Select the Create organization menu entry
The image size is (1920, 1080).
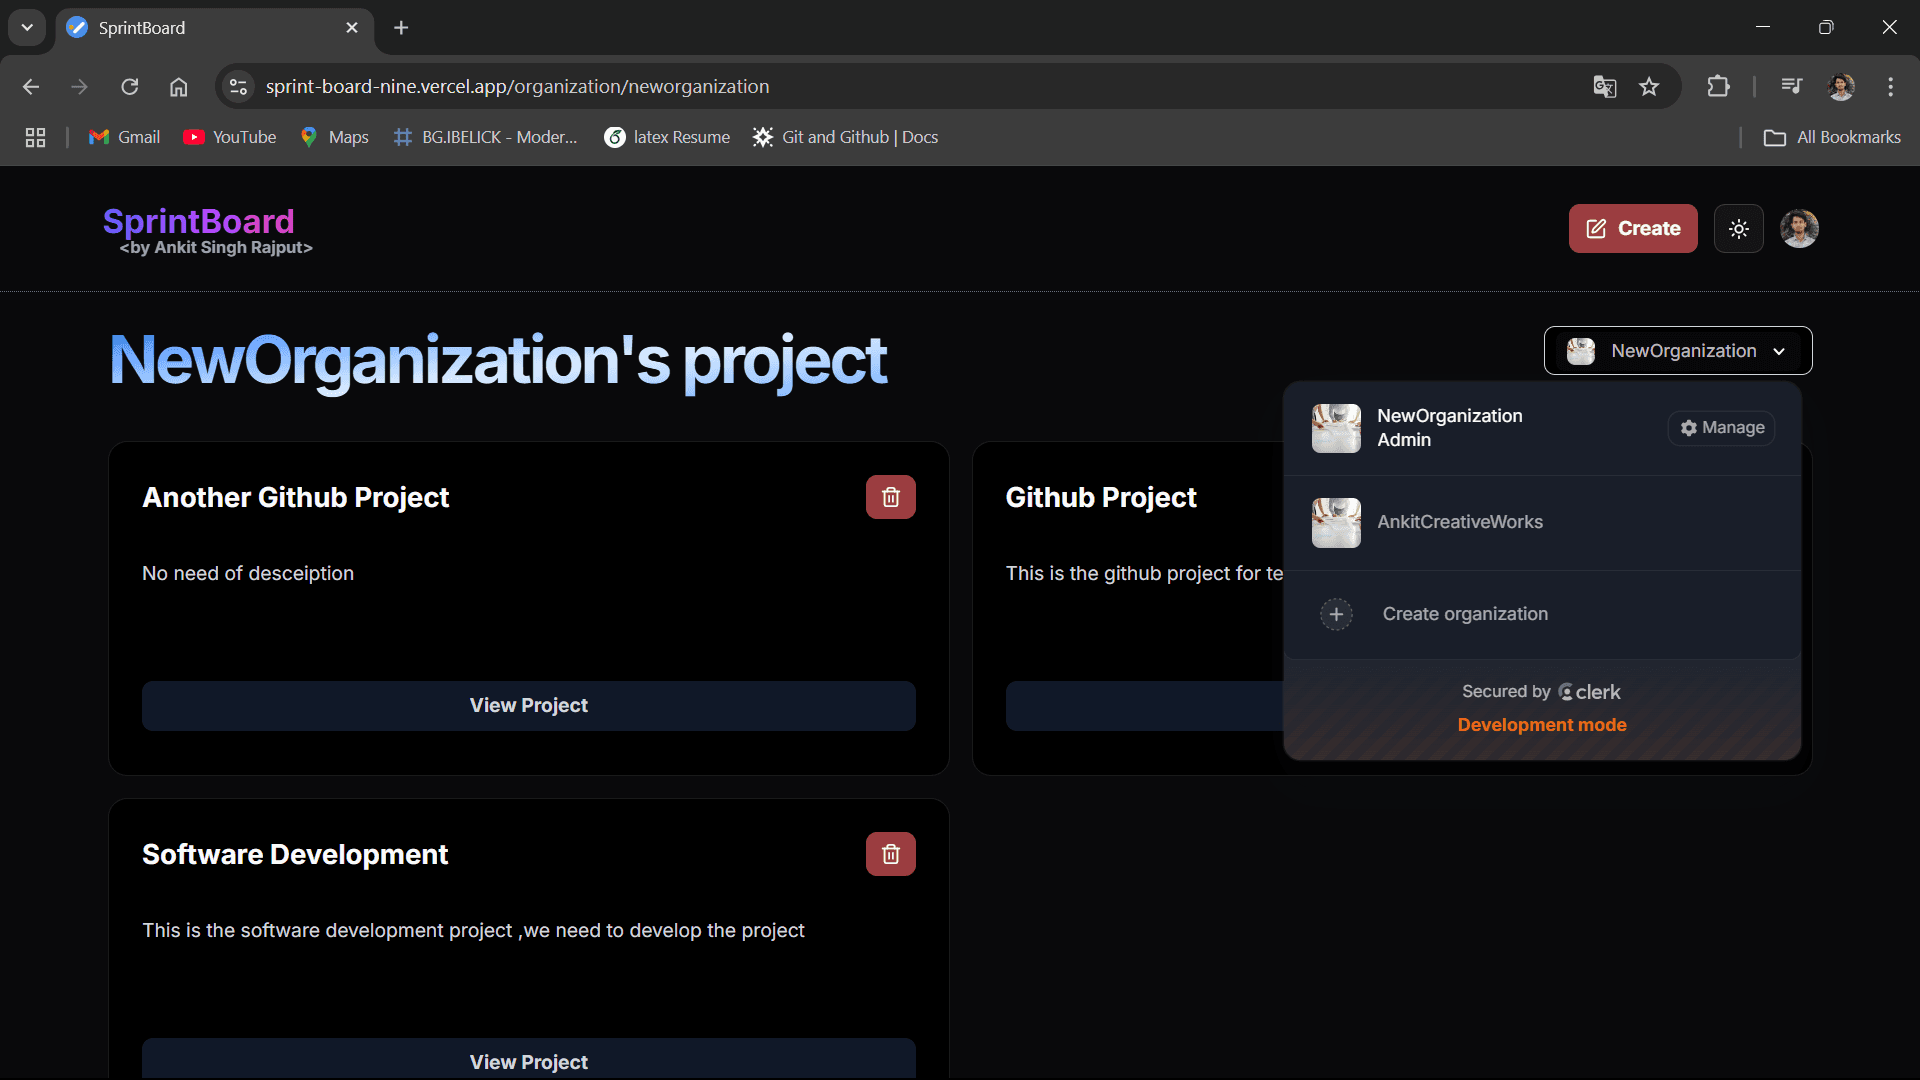tap(1464, 614)
